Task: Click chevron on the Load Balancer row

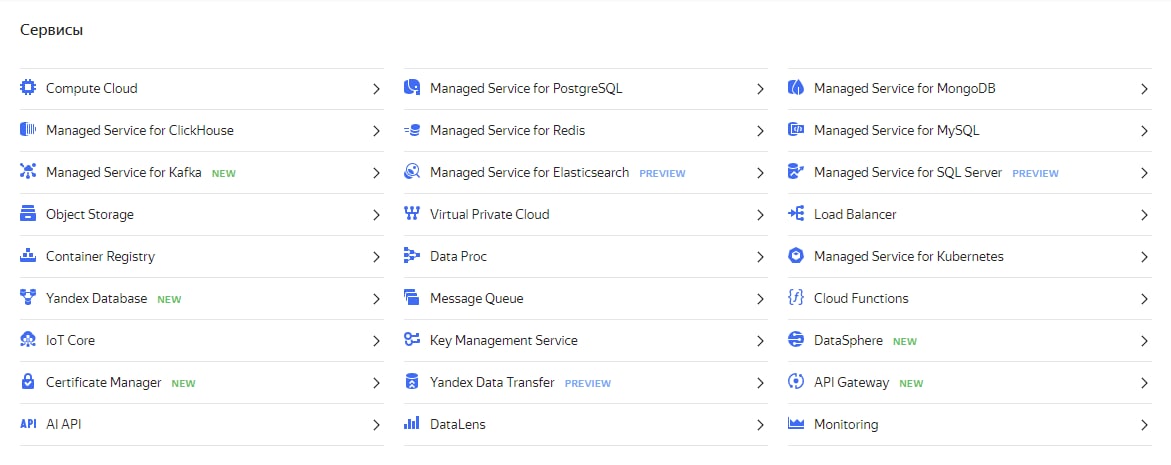Action: (x=1144, y=215)
